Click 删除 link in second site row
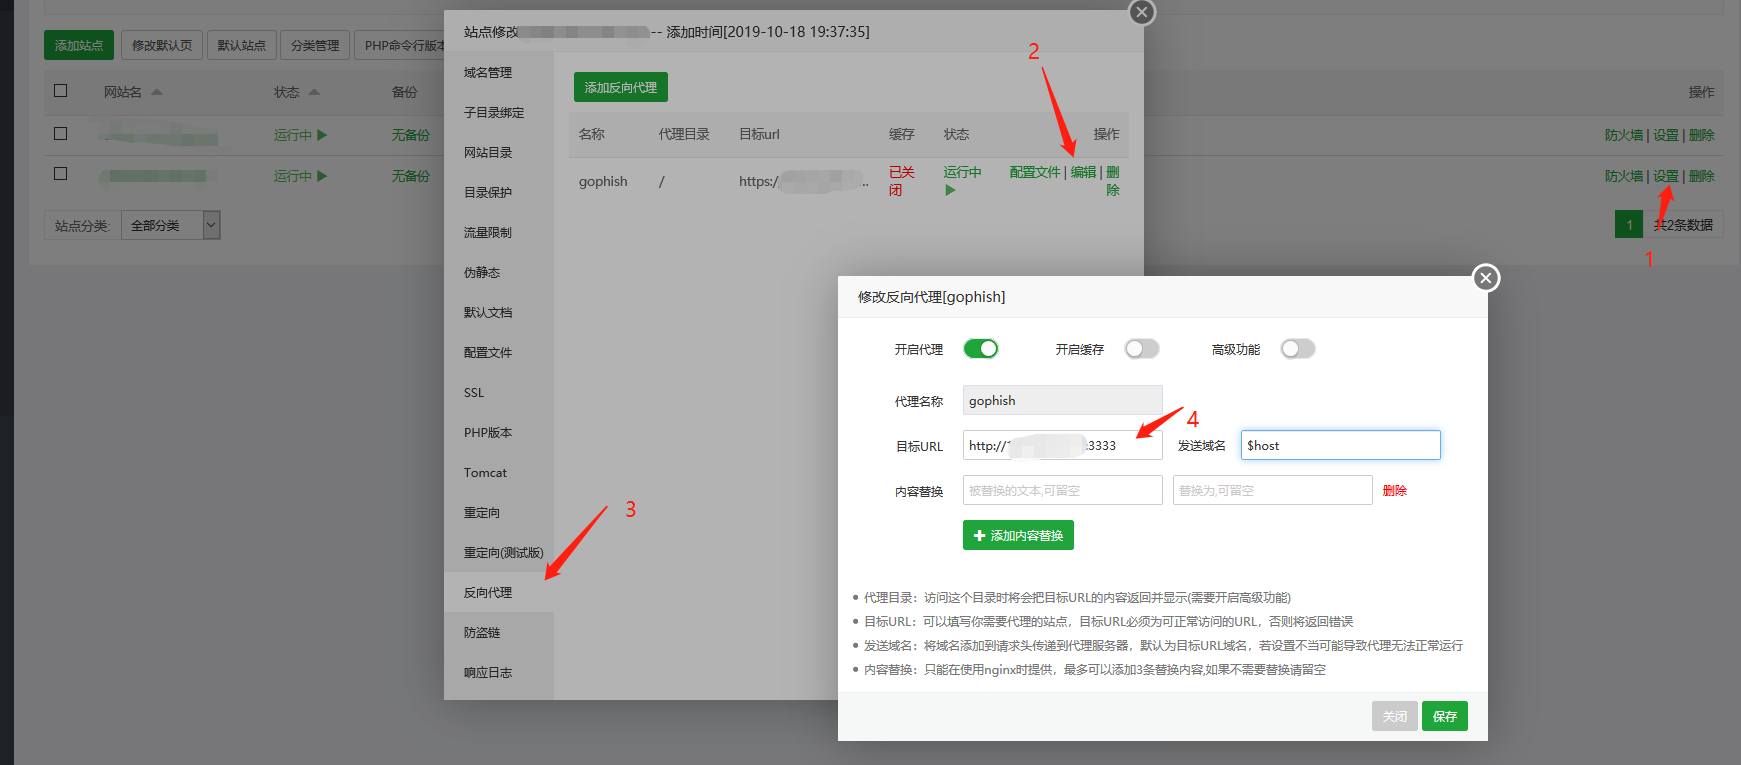Screen dimensions: 1741x765 tap(1702, 176)
